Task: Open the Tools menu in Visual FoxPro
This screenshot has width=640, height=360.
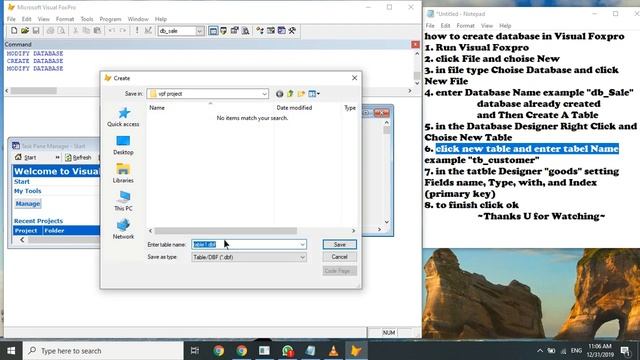Action: (x=87, y=19)
